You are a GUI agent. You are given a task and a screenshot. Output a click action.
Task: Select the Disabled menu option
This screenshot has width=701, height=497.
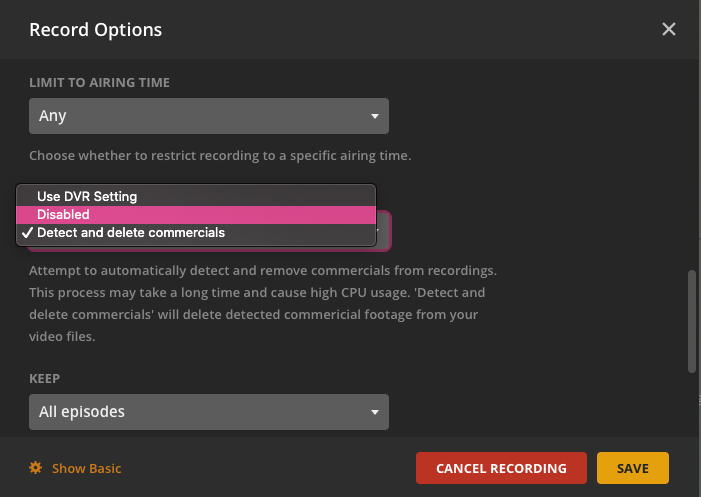pos(64,214)
